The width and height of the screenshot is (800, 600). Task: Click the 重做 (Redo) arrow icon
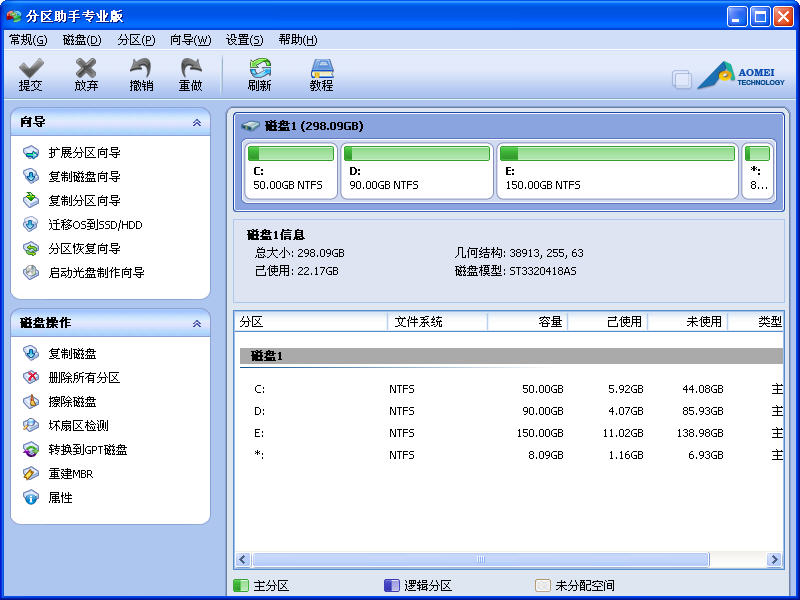[x=191, y=68]
